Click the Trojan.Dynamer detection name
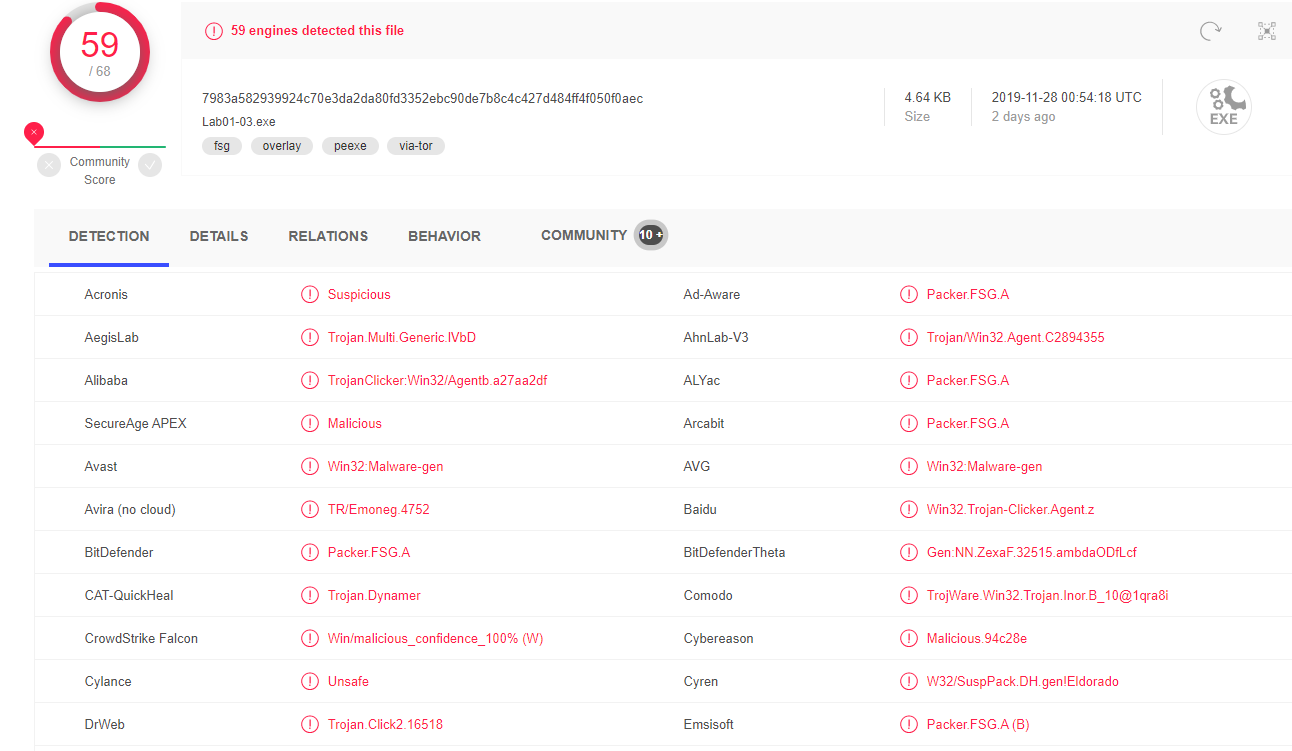 374,595
